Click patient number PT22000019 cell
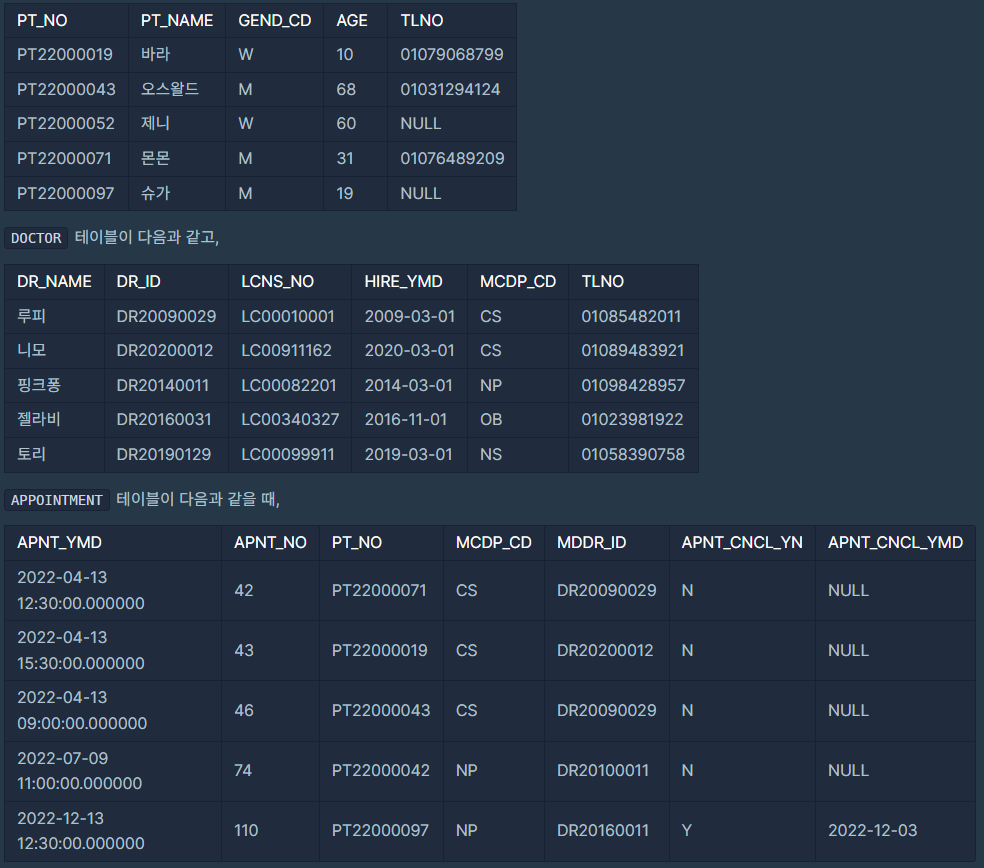The width and height of the screenshot is (984, 868). pos(65,55)
